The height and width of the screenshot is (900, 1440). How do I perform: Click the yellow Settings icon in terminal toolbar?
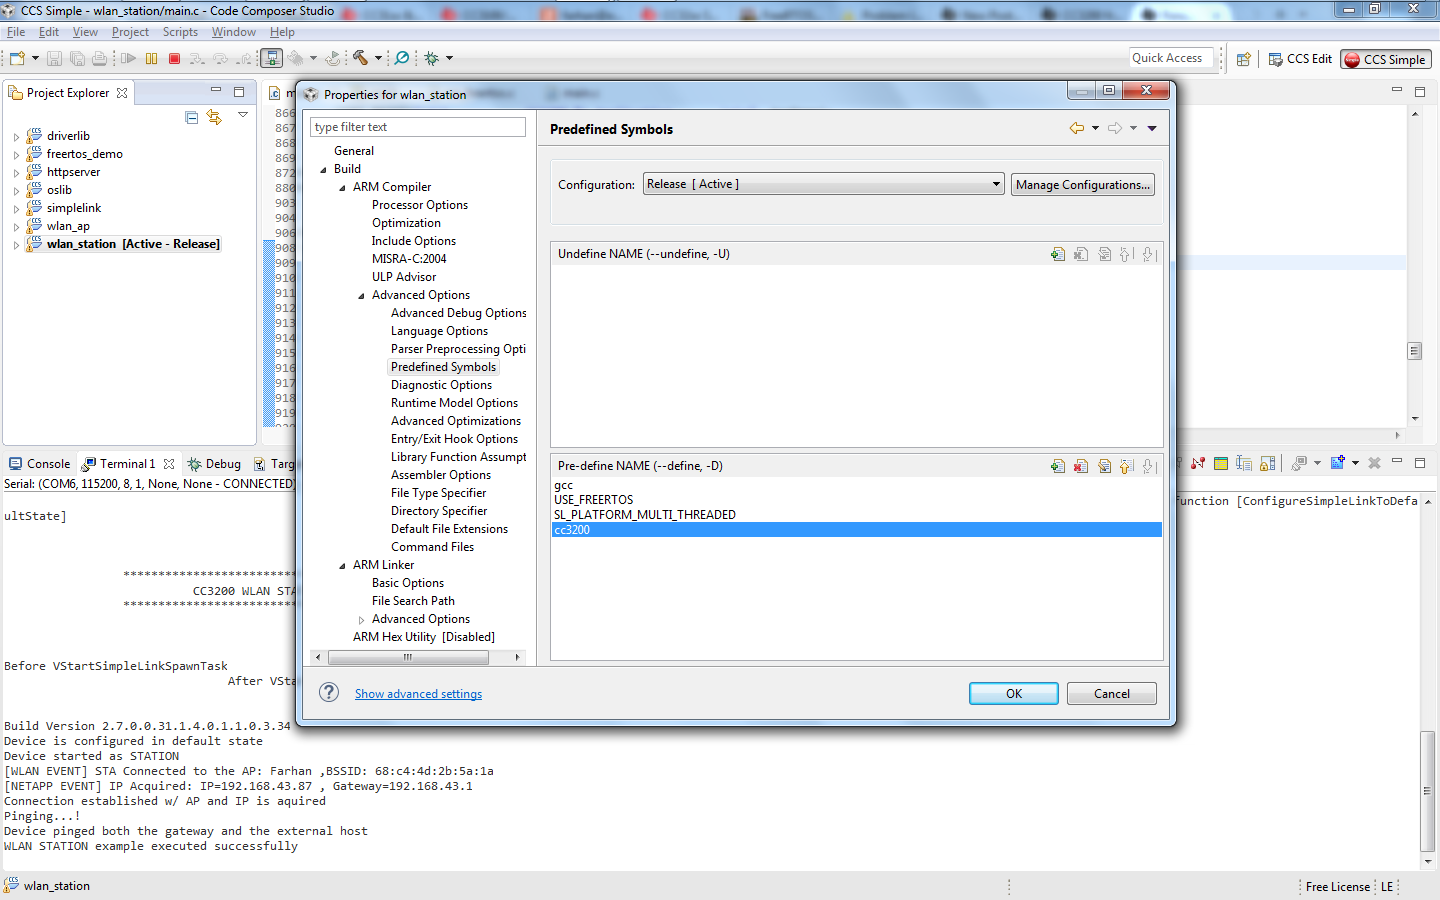coord(1221,463)
